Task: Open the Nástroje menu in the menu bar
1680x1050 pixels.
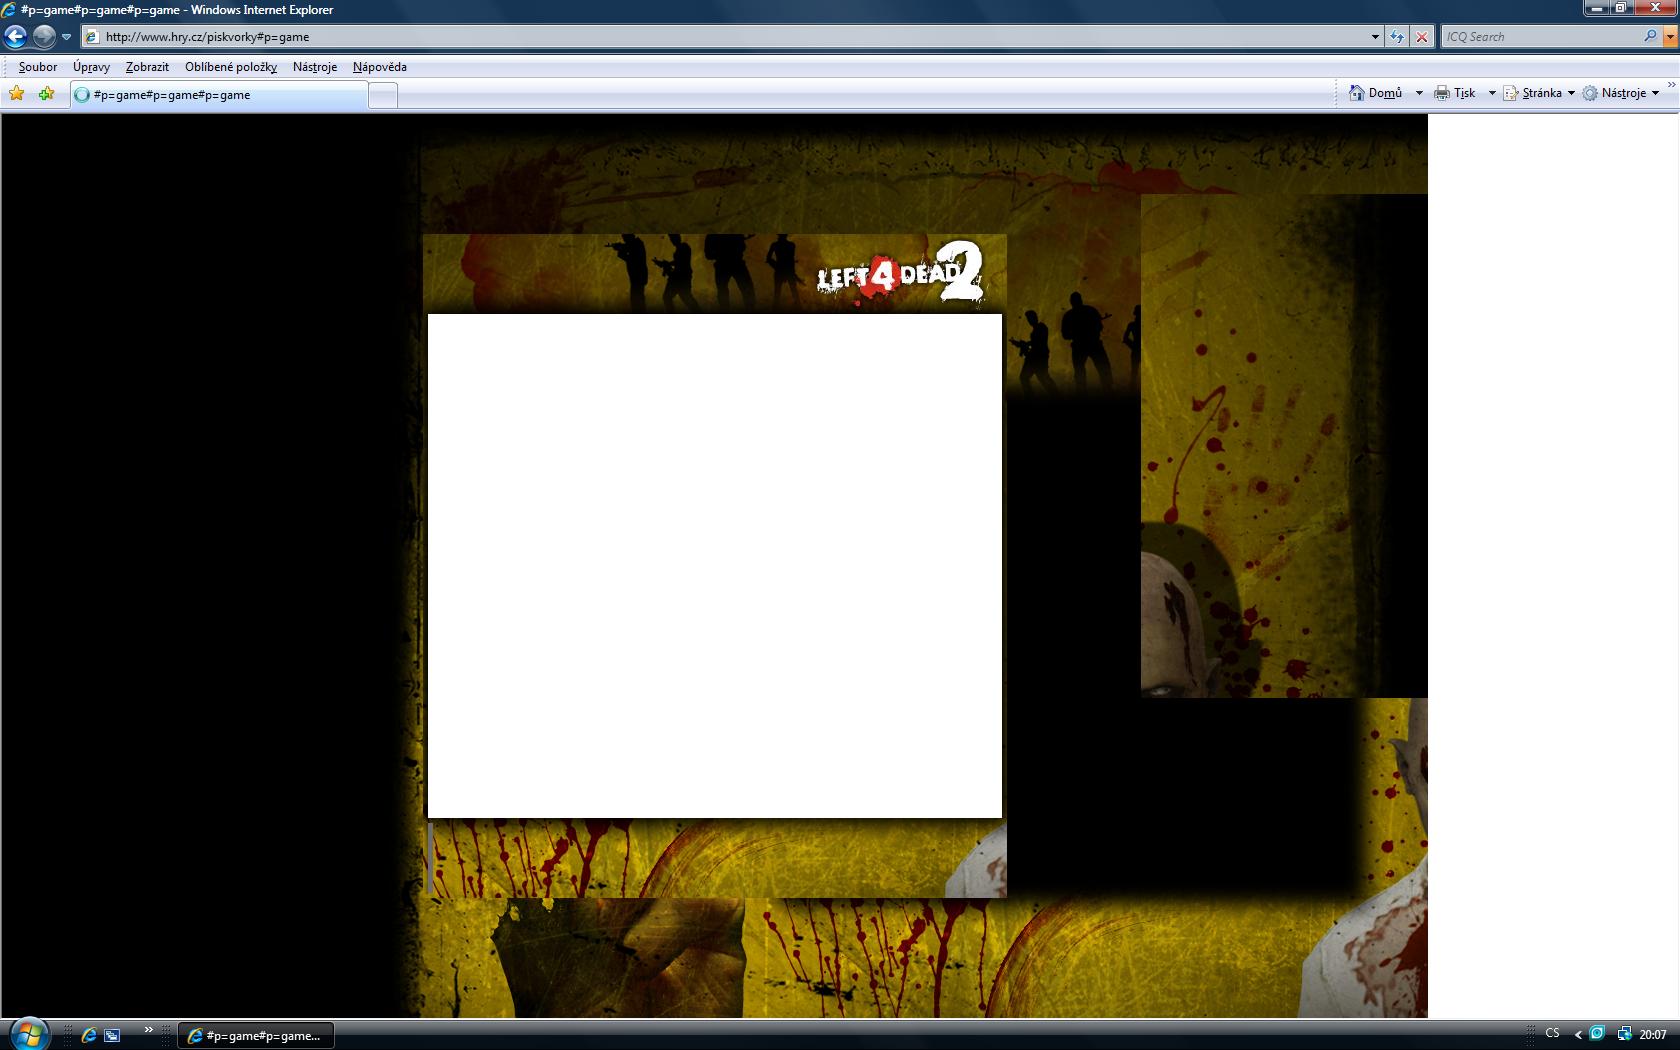Action: 315,67
